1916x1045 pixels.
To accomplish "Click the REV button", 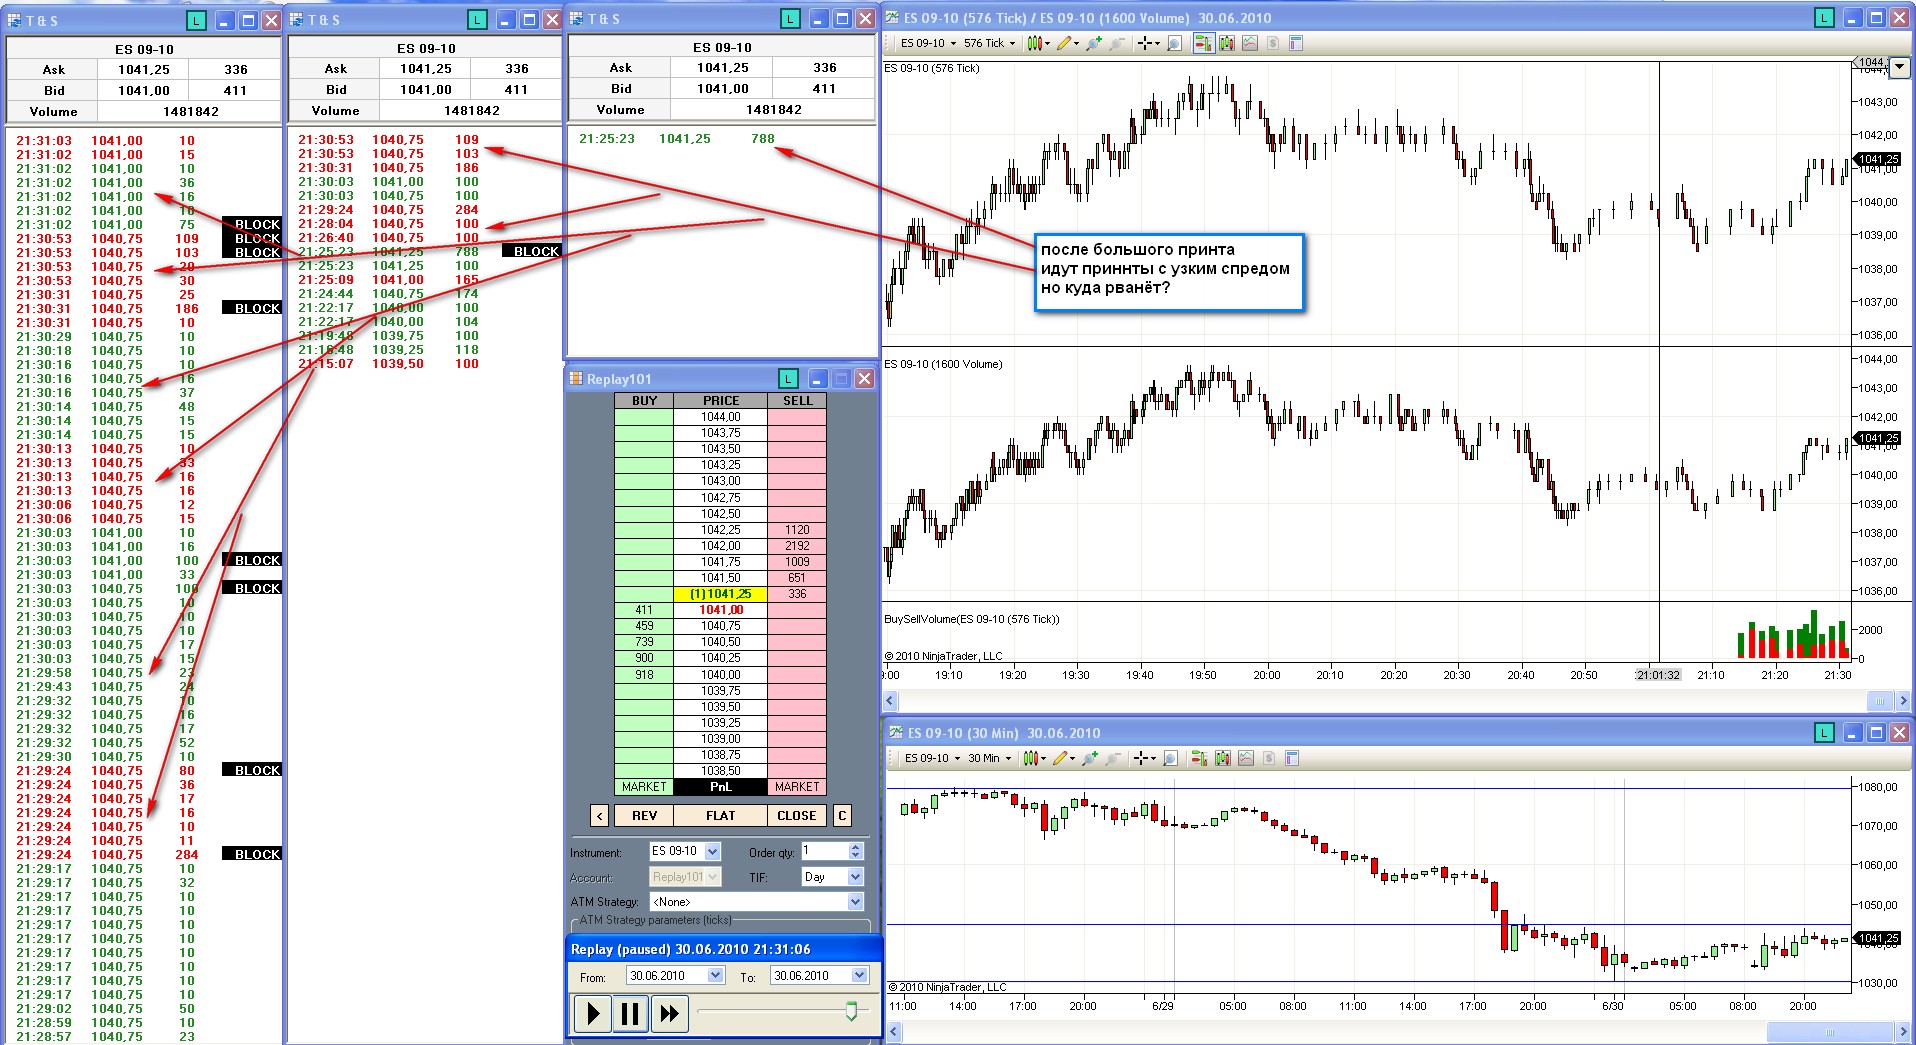I will (x=644, y=816).
